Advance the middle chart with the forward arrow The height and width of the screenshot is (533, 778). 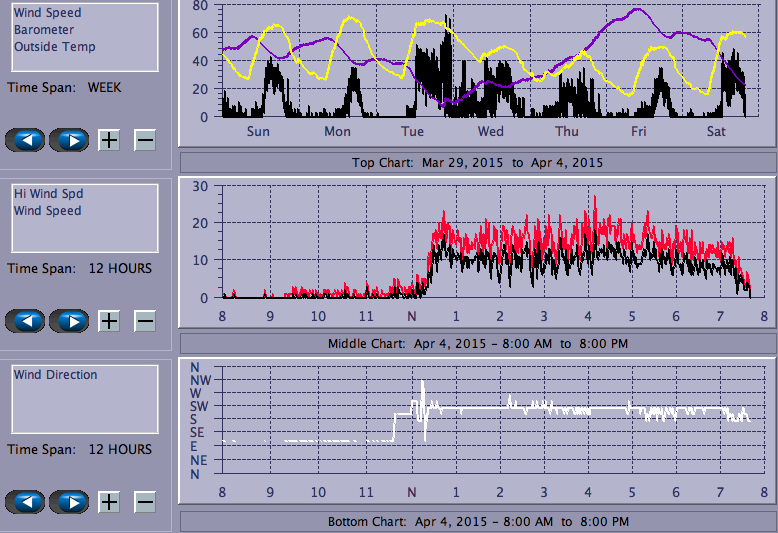pyautogui.click(x=69, y=321)
